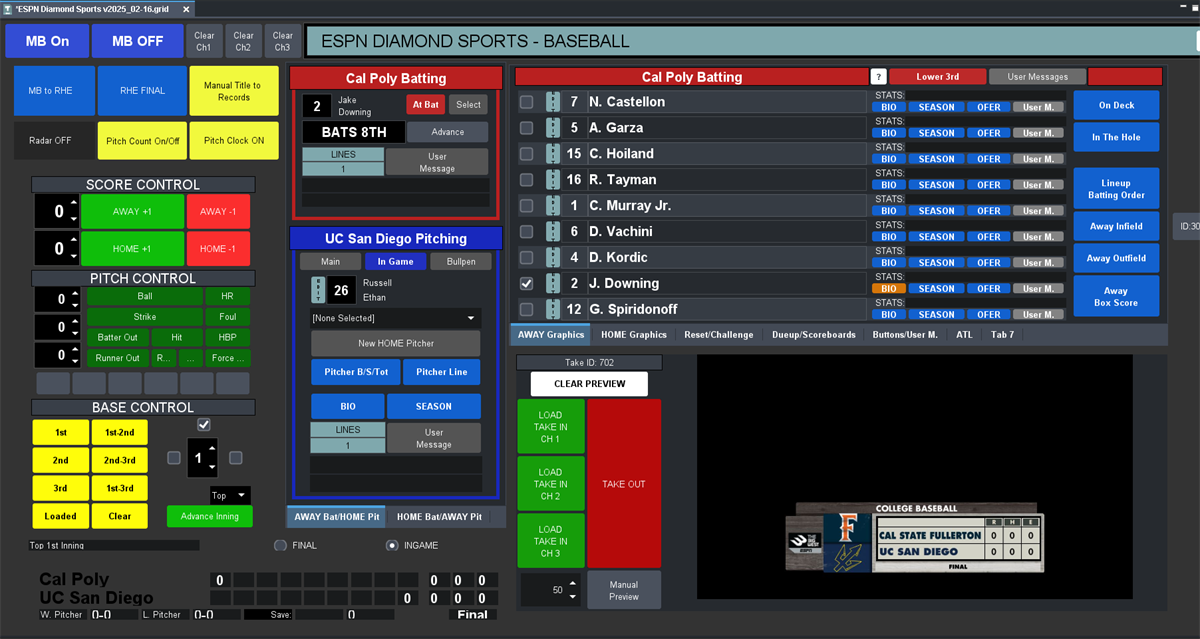Click the MB On button

(47, 41)
